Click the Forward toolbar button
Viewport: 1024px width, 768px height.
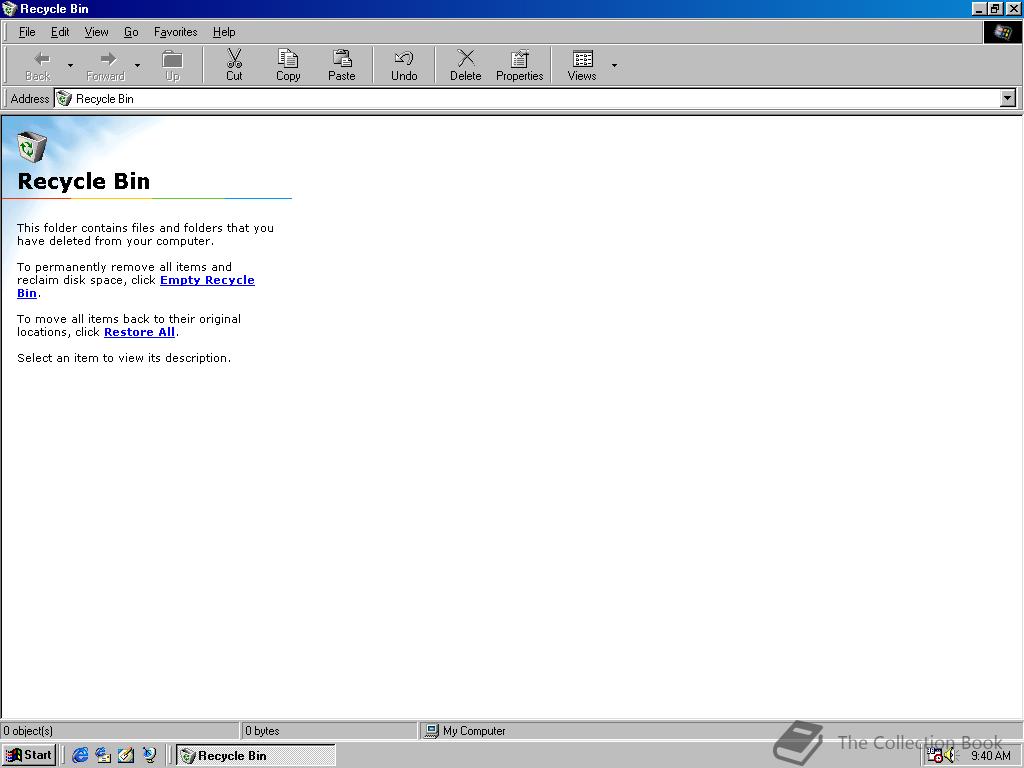105,65
